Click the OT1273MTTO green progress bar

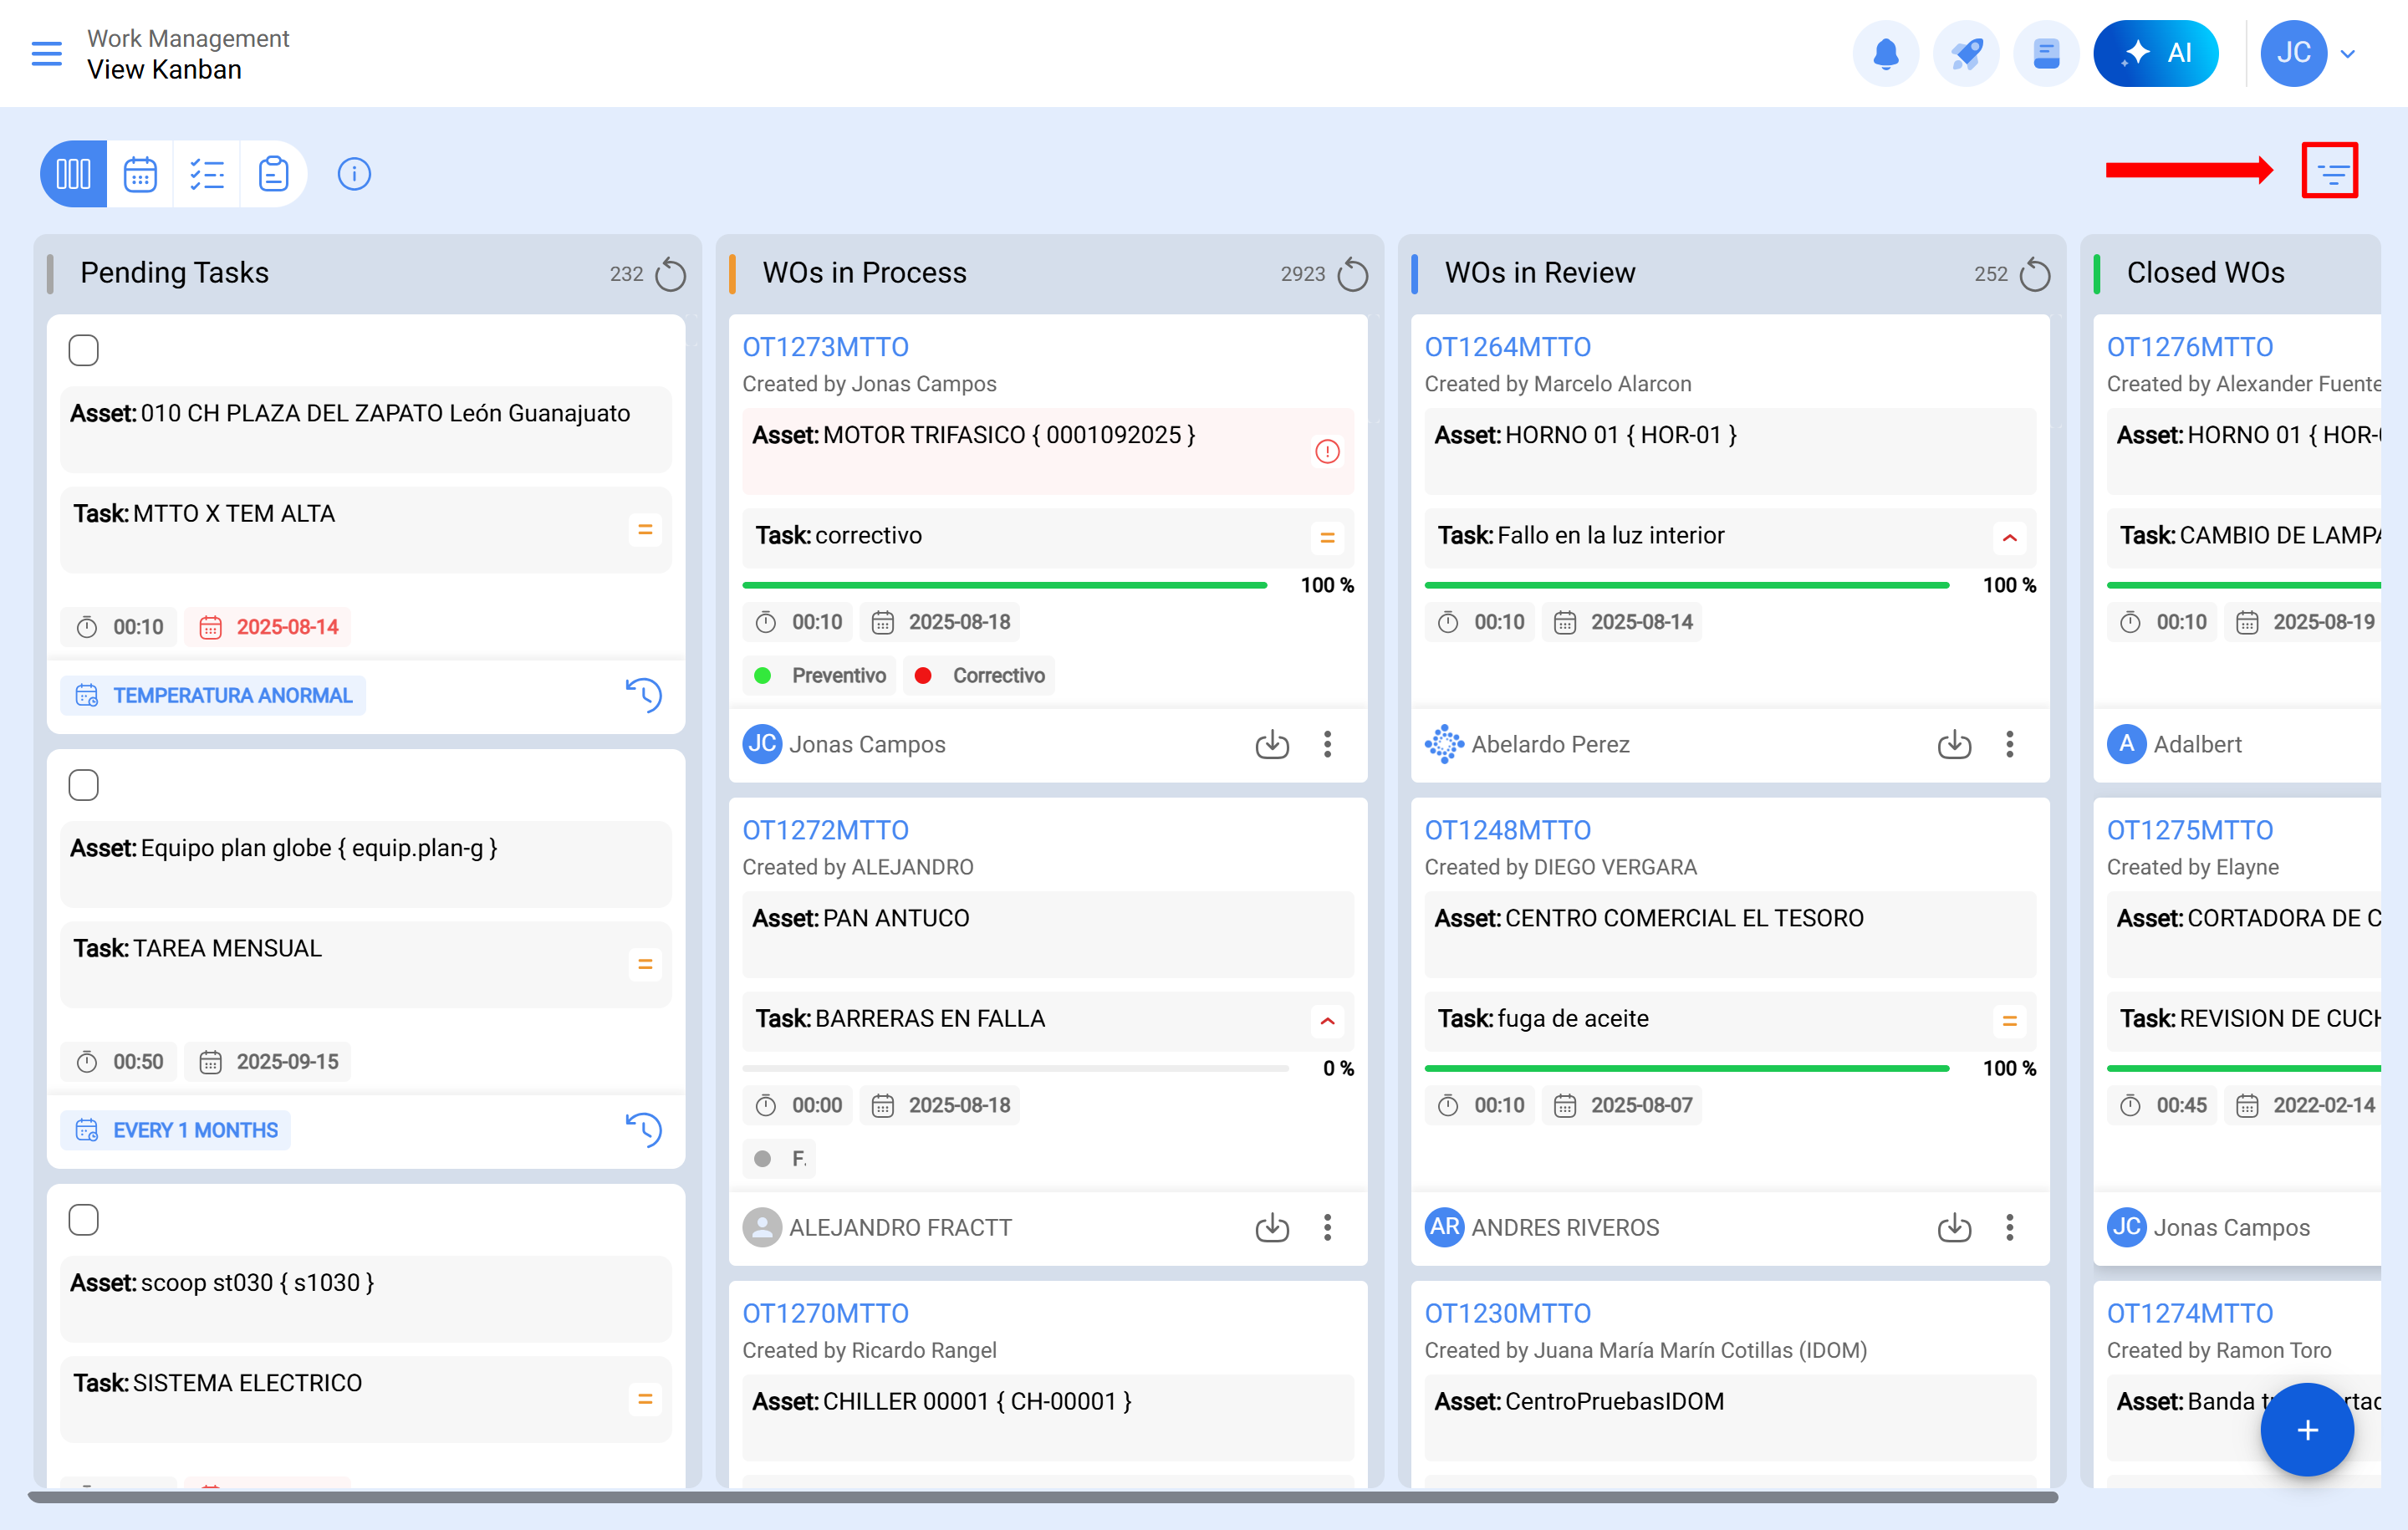coord(1004,585)
